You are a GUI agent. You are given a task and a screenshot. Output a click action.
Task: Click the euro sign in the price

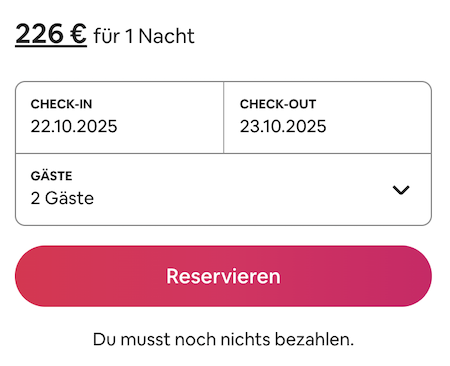click(x=78, y=34)
